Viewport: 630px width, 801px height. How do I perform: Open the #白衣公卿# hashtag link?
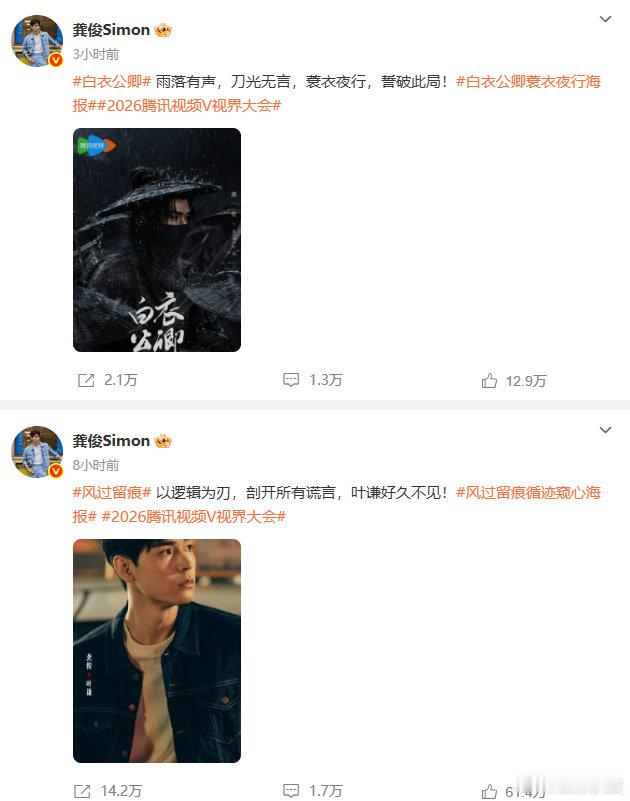coord(112,82)
